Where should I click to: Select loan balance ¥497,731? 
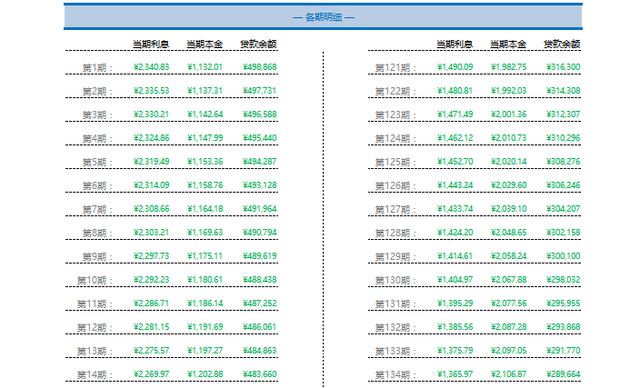[x=260, y=91]
